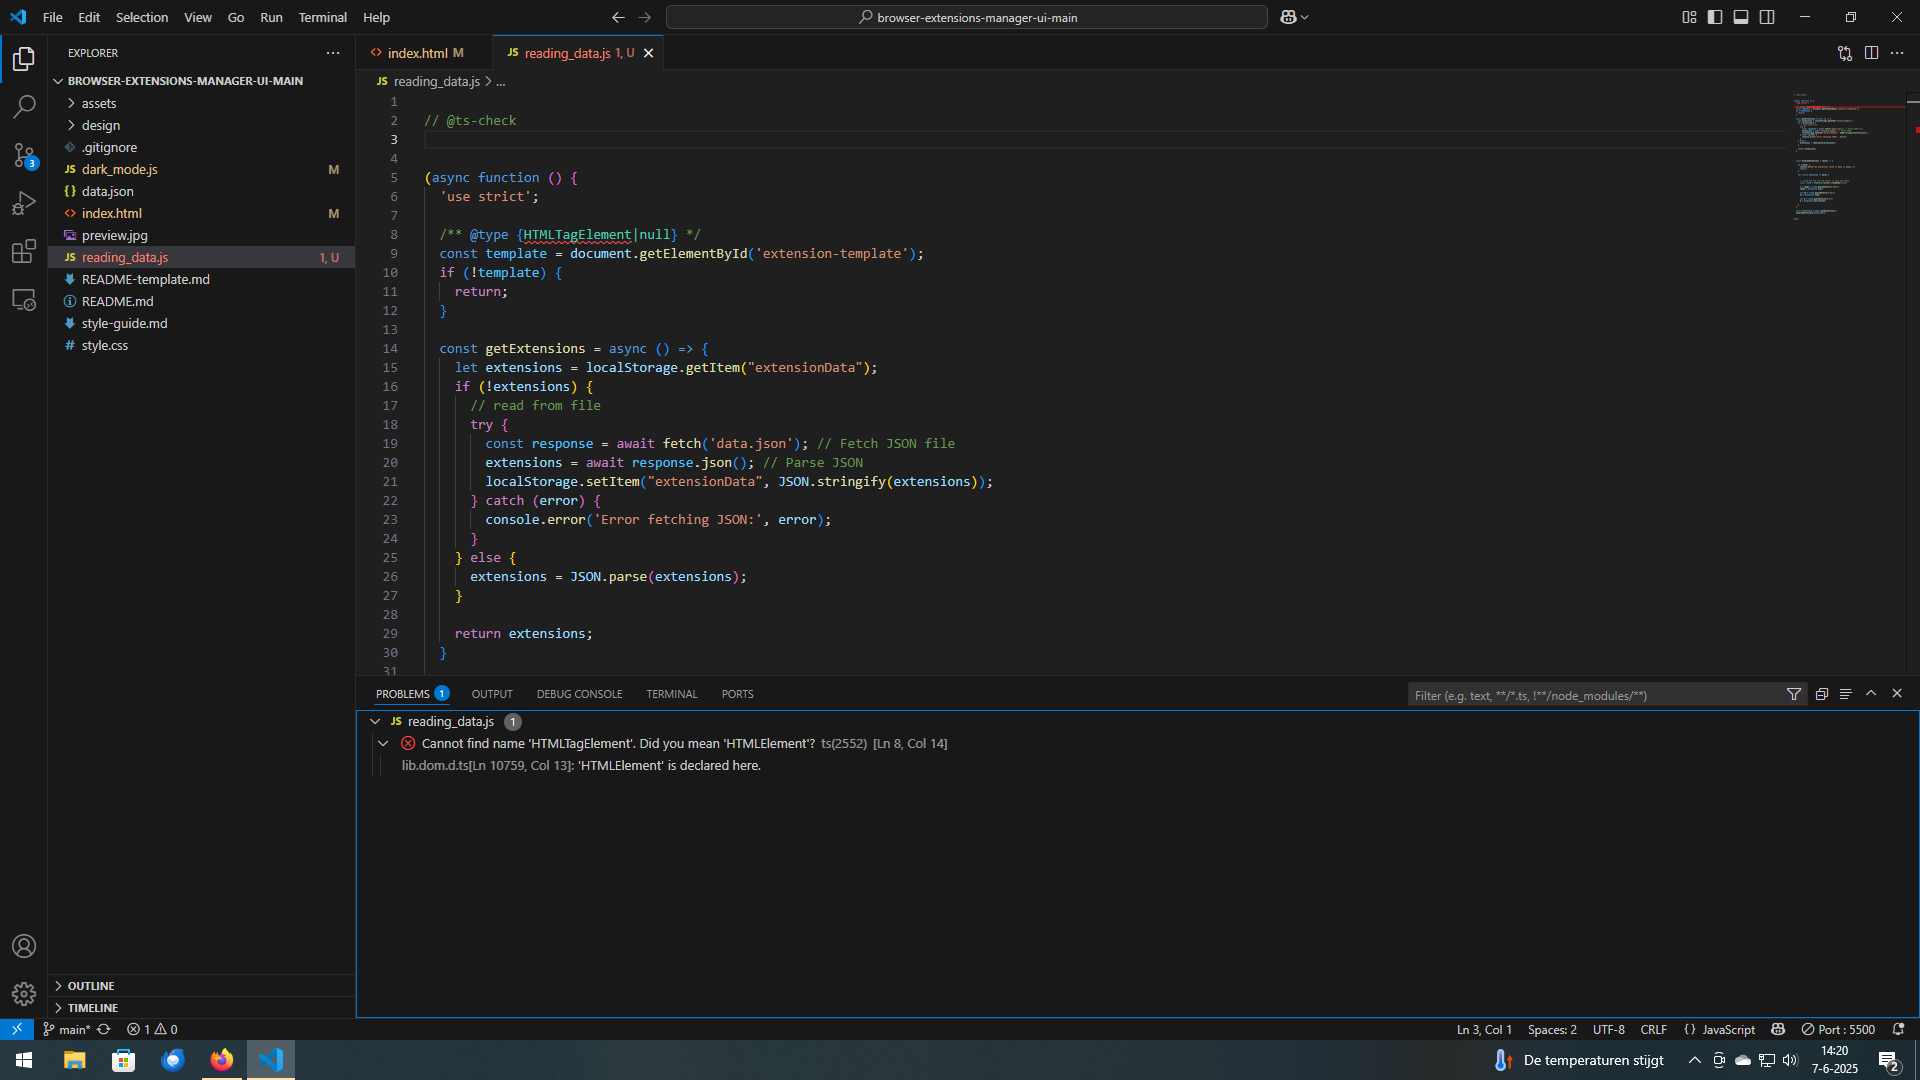Open the Extensions view

(x=24, y=251)
